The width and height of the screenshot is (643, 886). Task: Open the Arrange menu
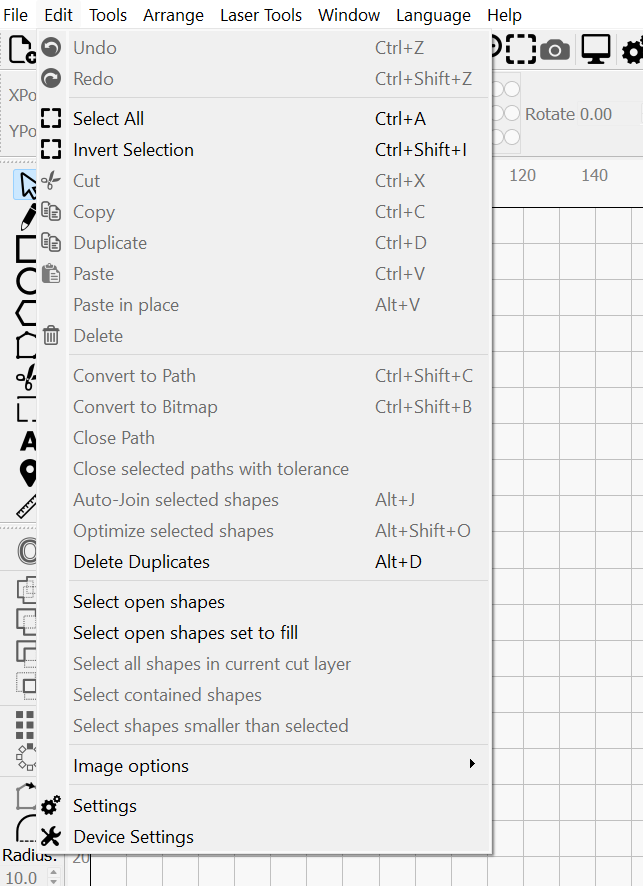173,15
